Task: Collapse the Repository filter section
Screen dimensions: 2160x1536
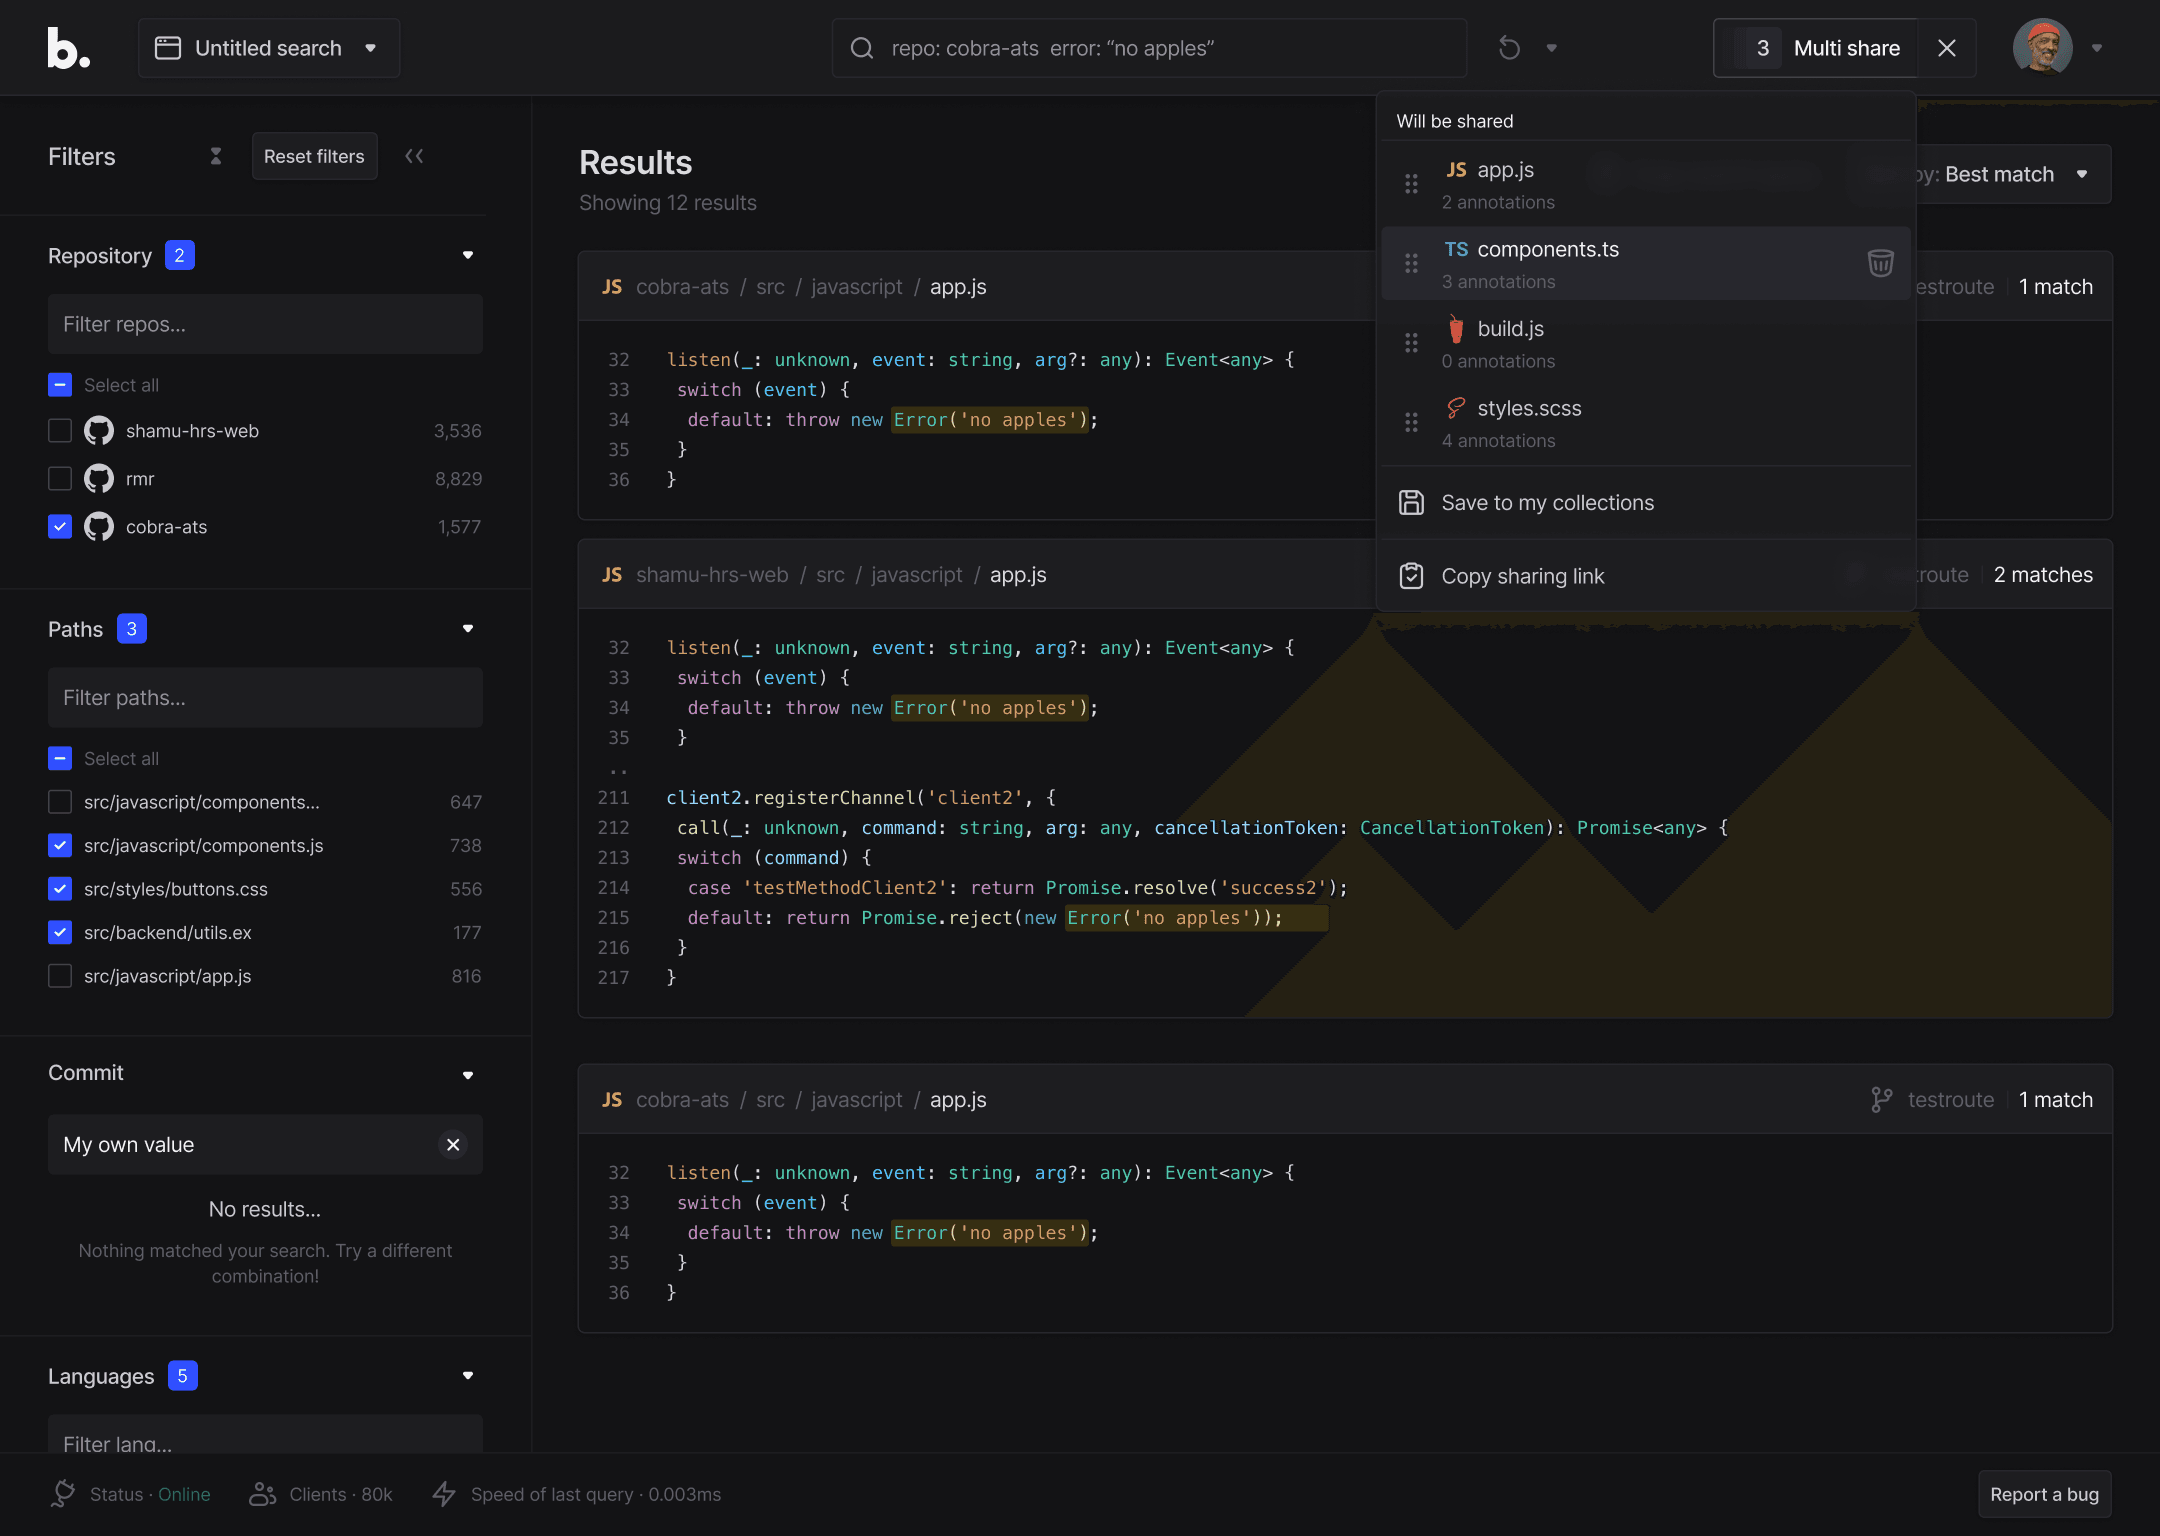Action: pos(468,256)
